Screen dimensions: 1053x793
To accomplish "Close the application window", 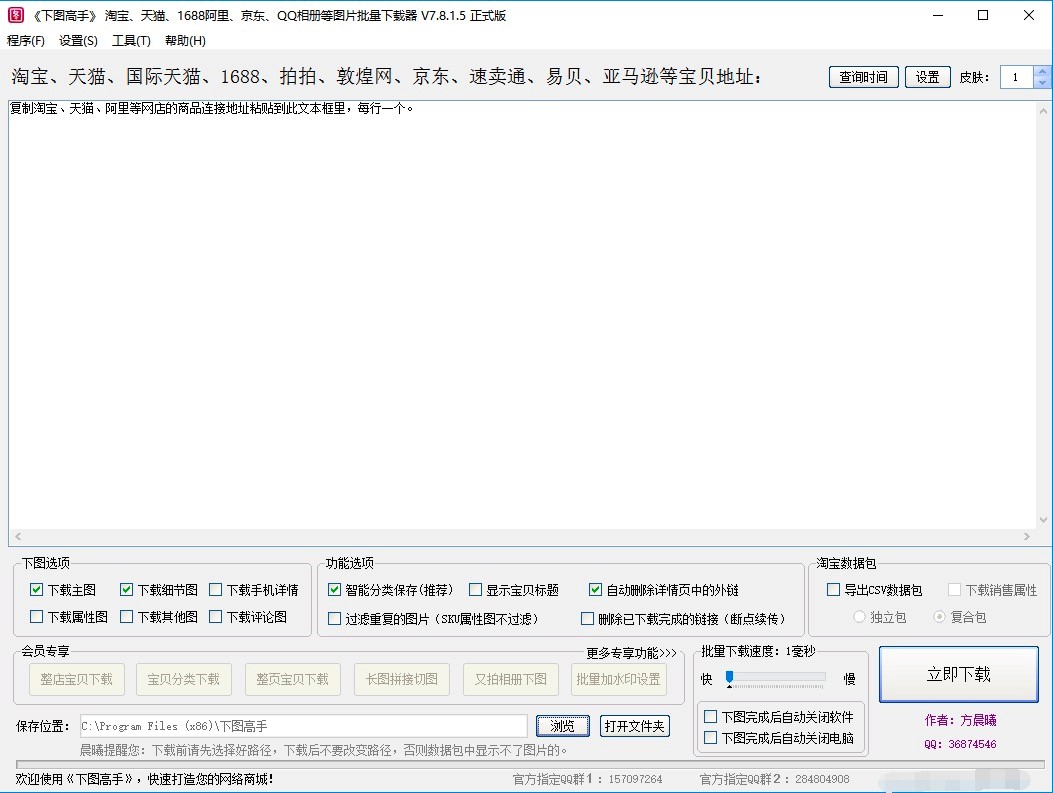I will pos(1029,15).
